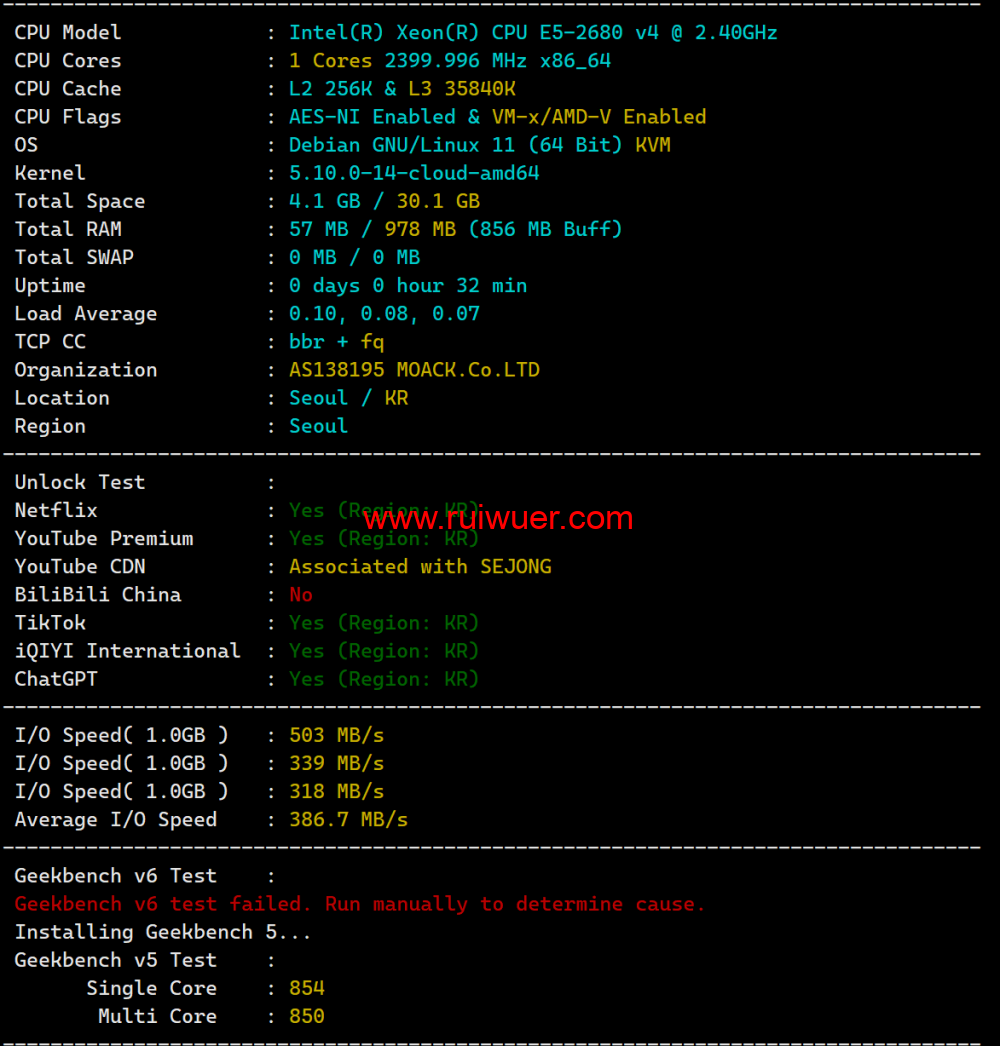1000x1046 pixels.
Task: Click the Total RAM usage value
Action: (x=455, y=229)
